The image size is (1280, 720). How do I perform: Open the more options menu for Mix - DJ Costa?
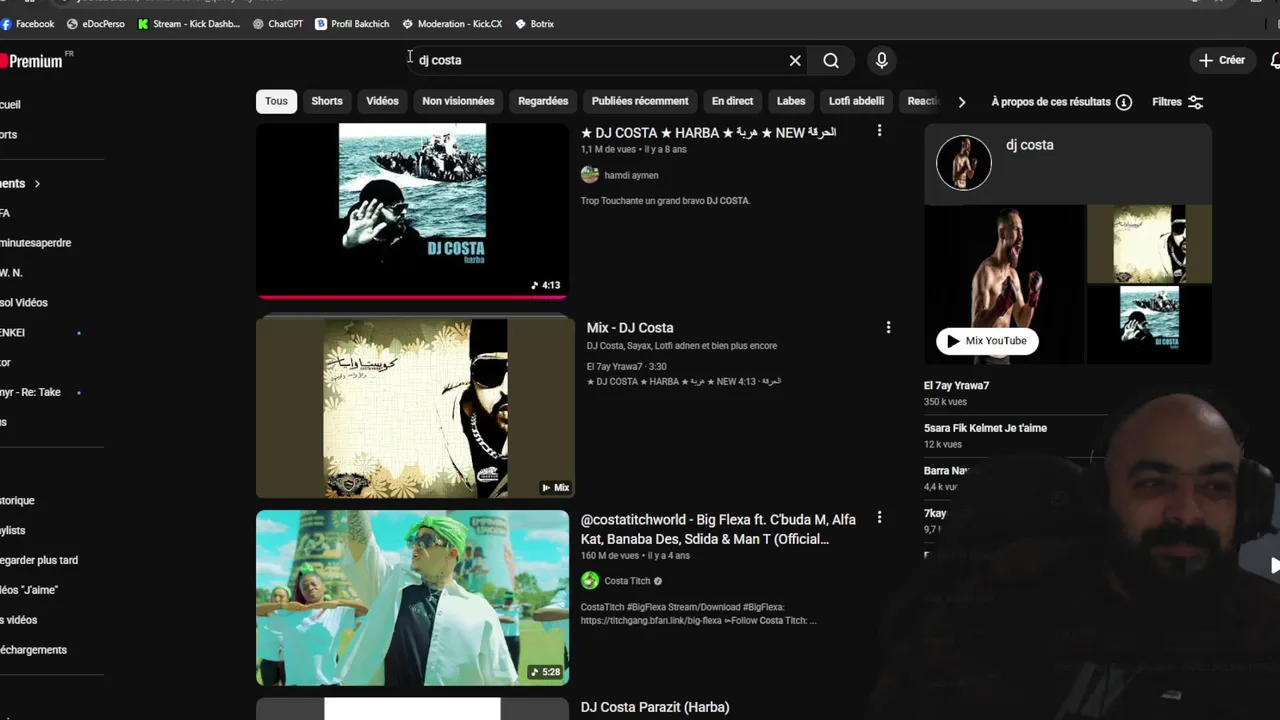888,327
